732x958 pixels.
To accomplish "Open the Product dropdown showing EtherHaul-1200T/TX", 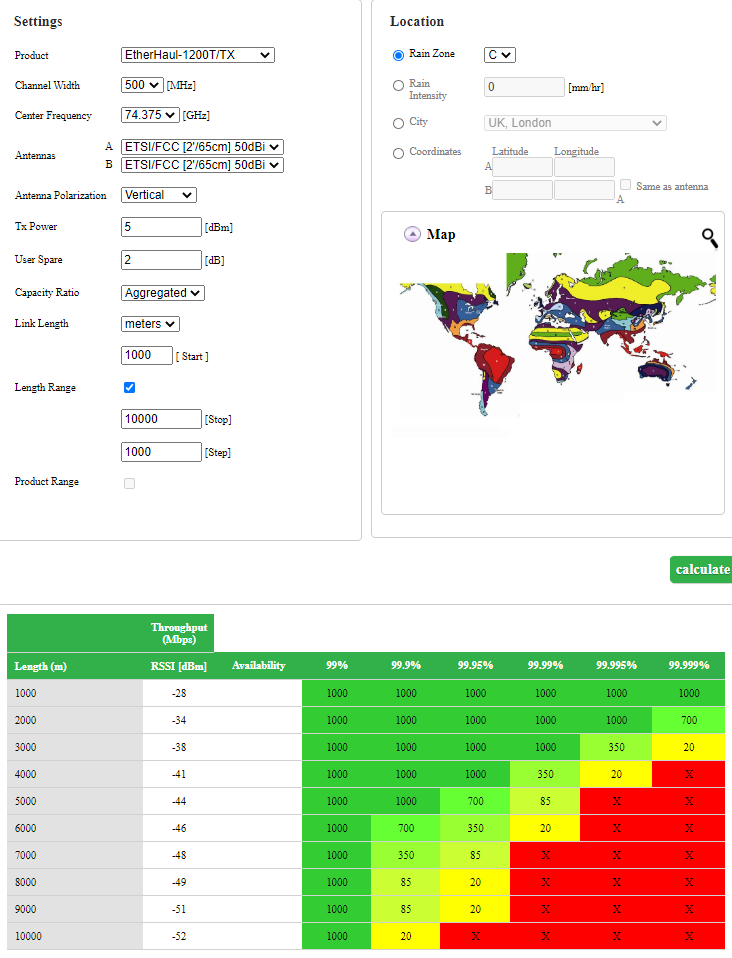I will coord(197,55).
